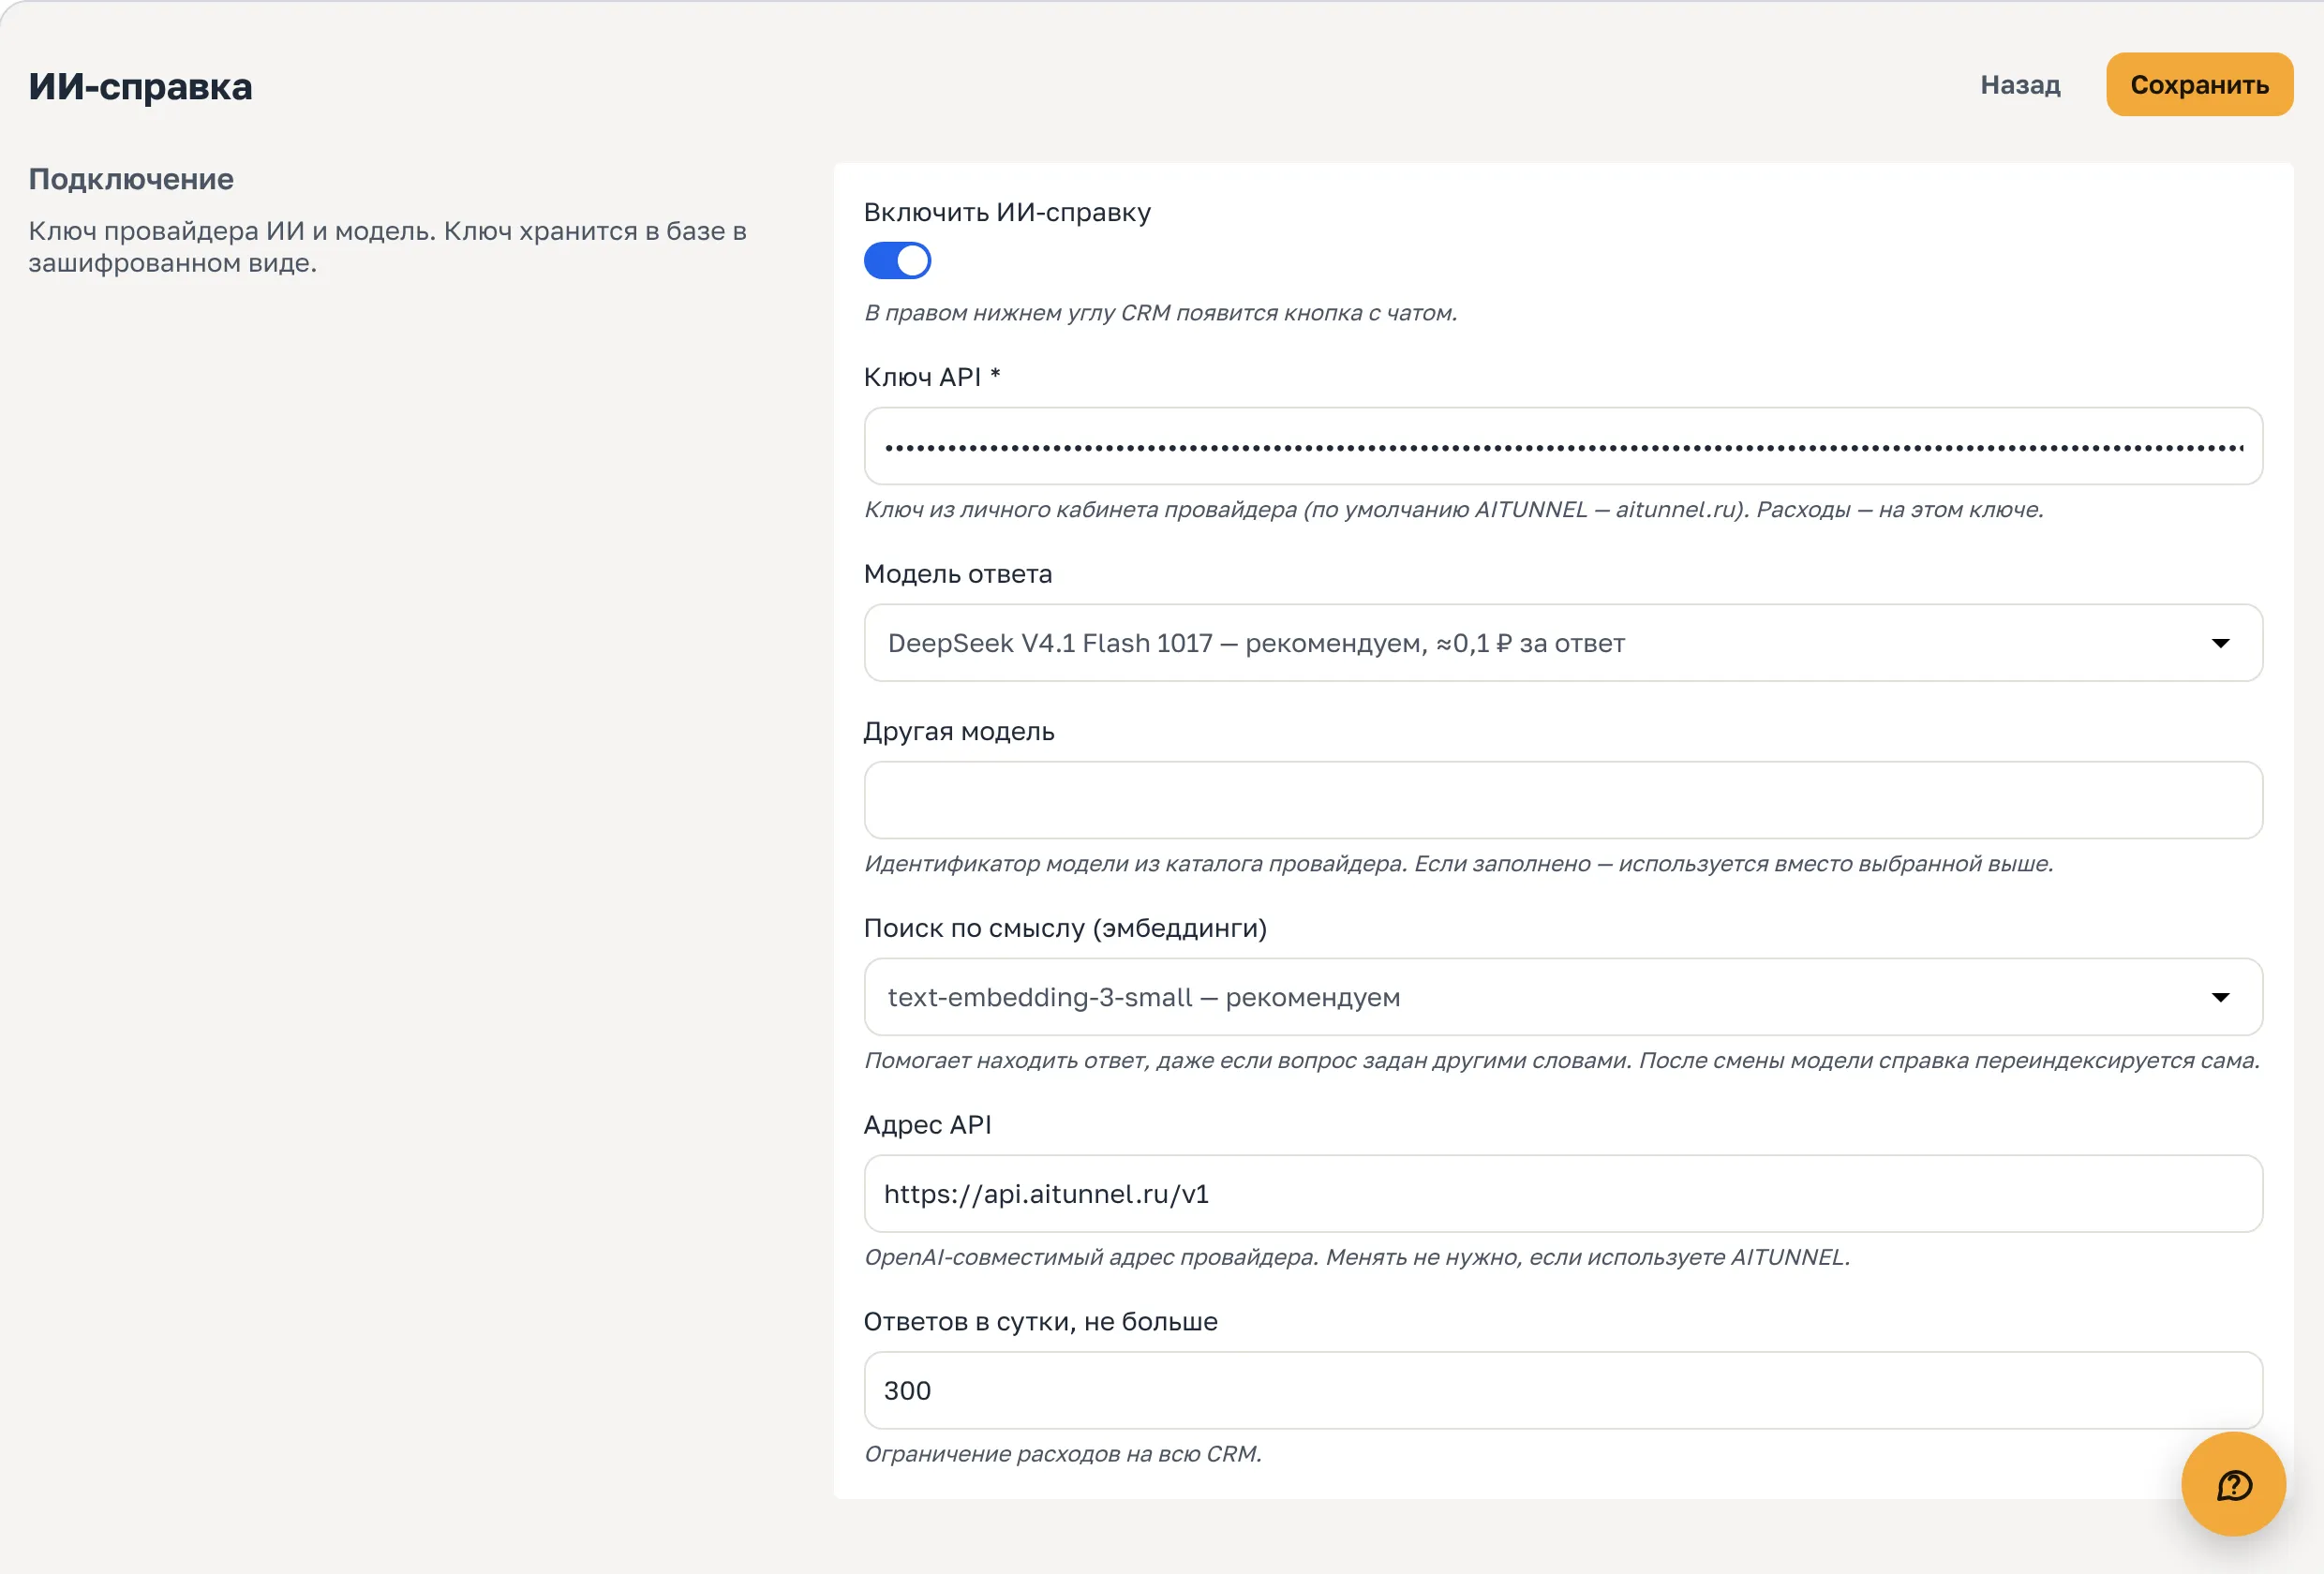
Task: Click the Модель ответа label
Action: [957, 574]
